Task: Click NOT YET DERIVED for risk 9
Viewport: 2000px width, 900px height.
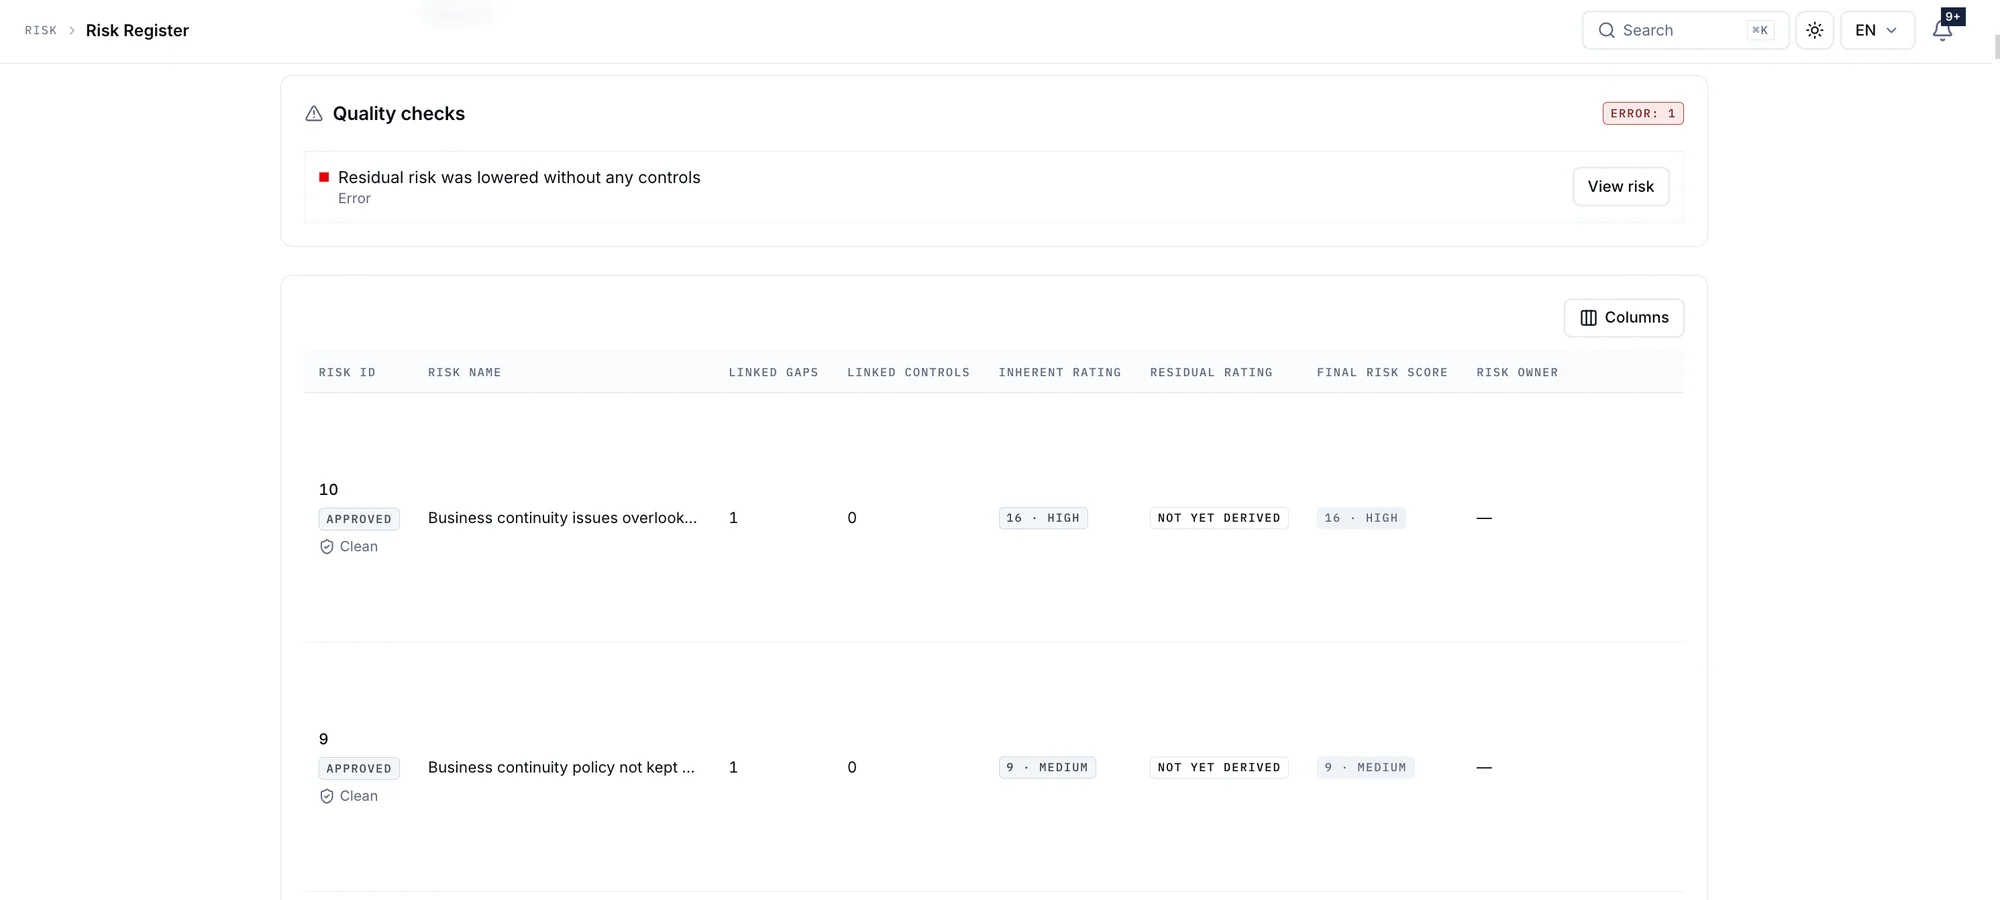Action: 1219,767
